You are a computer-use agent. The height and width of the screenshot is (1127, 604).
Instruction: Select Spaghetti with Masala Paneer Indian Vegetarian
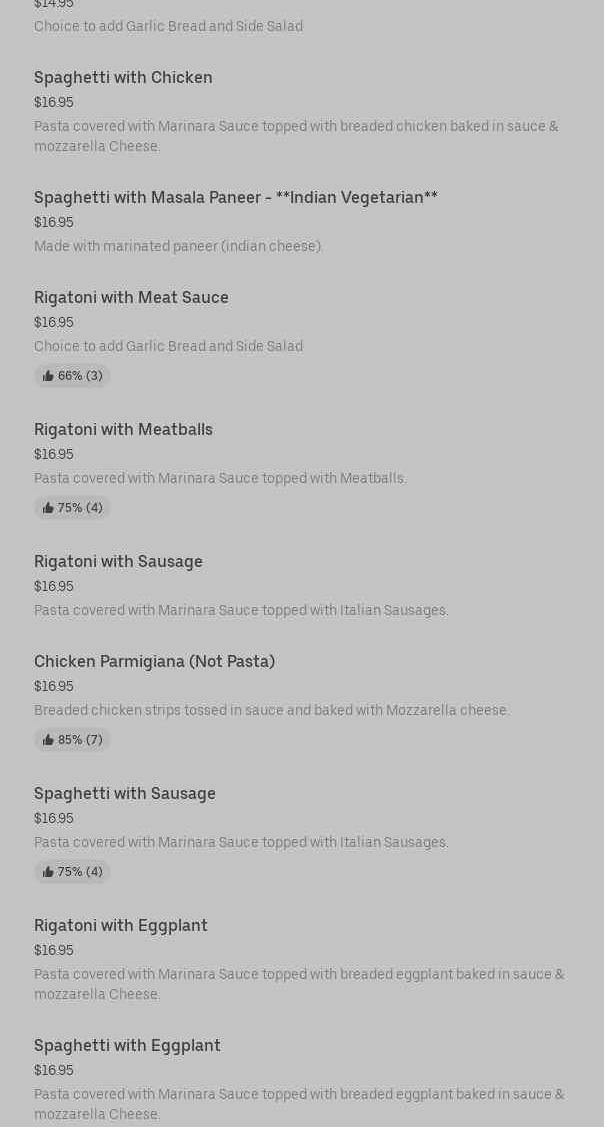click(x=235, y=197)
